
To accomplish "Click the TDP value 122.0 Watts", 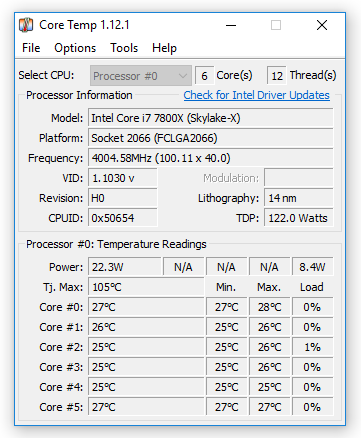I will pos(299,218).
